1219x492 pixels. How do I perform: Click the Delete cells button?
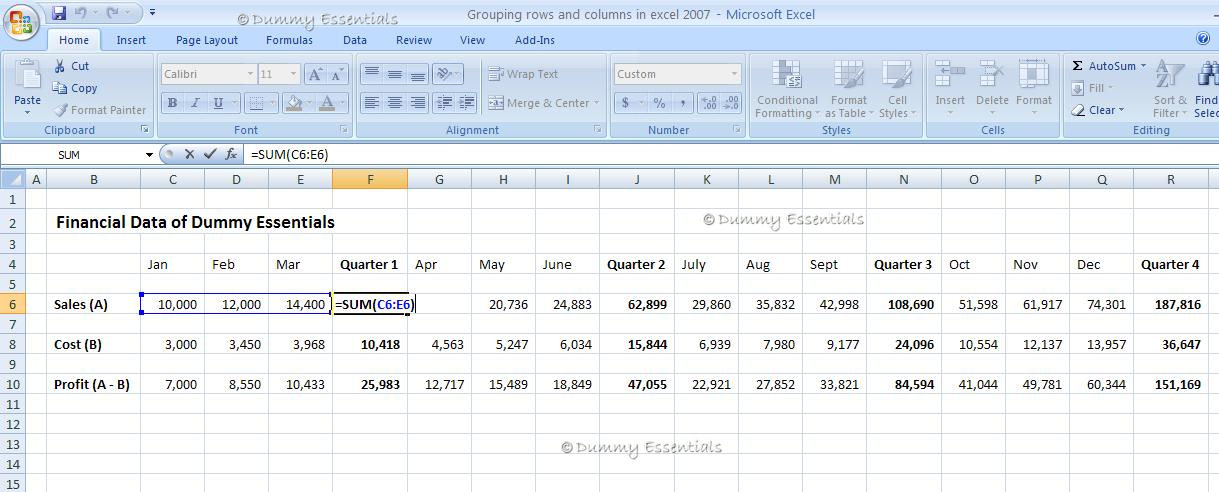point(992,83)
